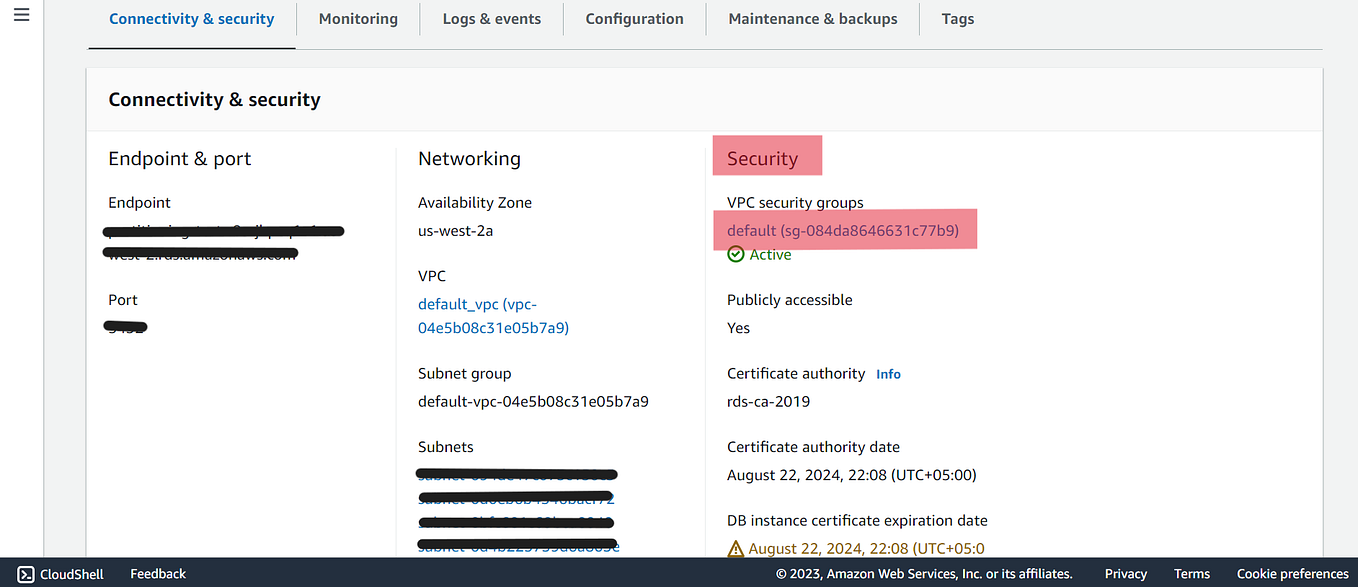Click the Connectivity & security tab
1358x587 pixels.
pos(191,18)
